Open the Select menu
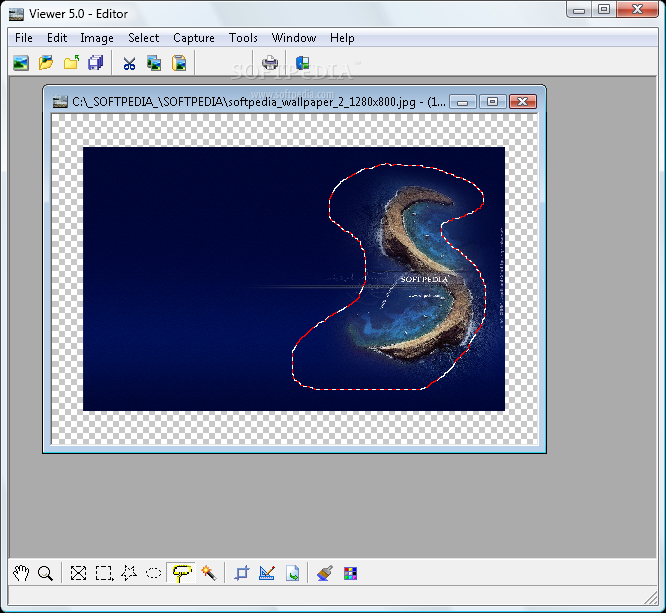Screen dimensions: 666x613 pyautogui.click(x=144, y=38)
